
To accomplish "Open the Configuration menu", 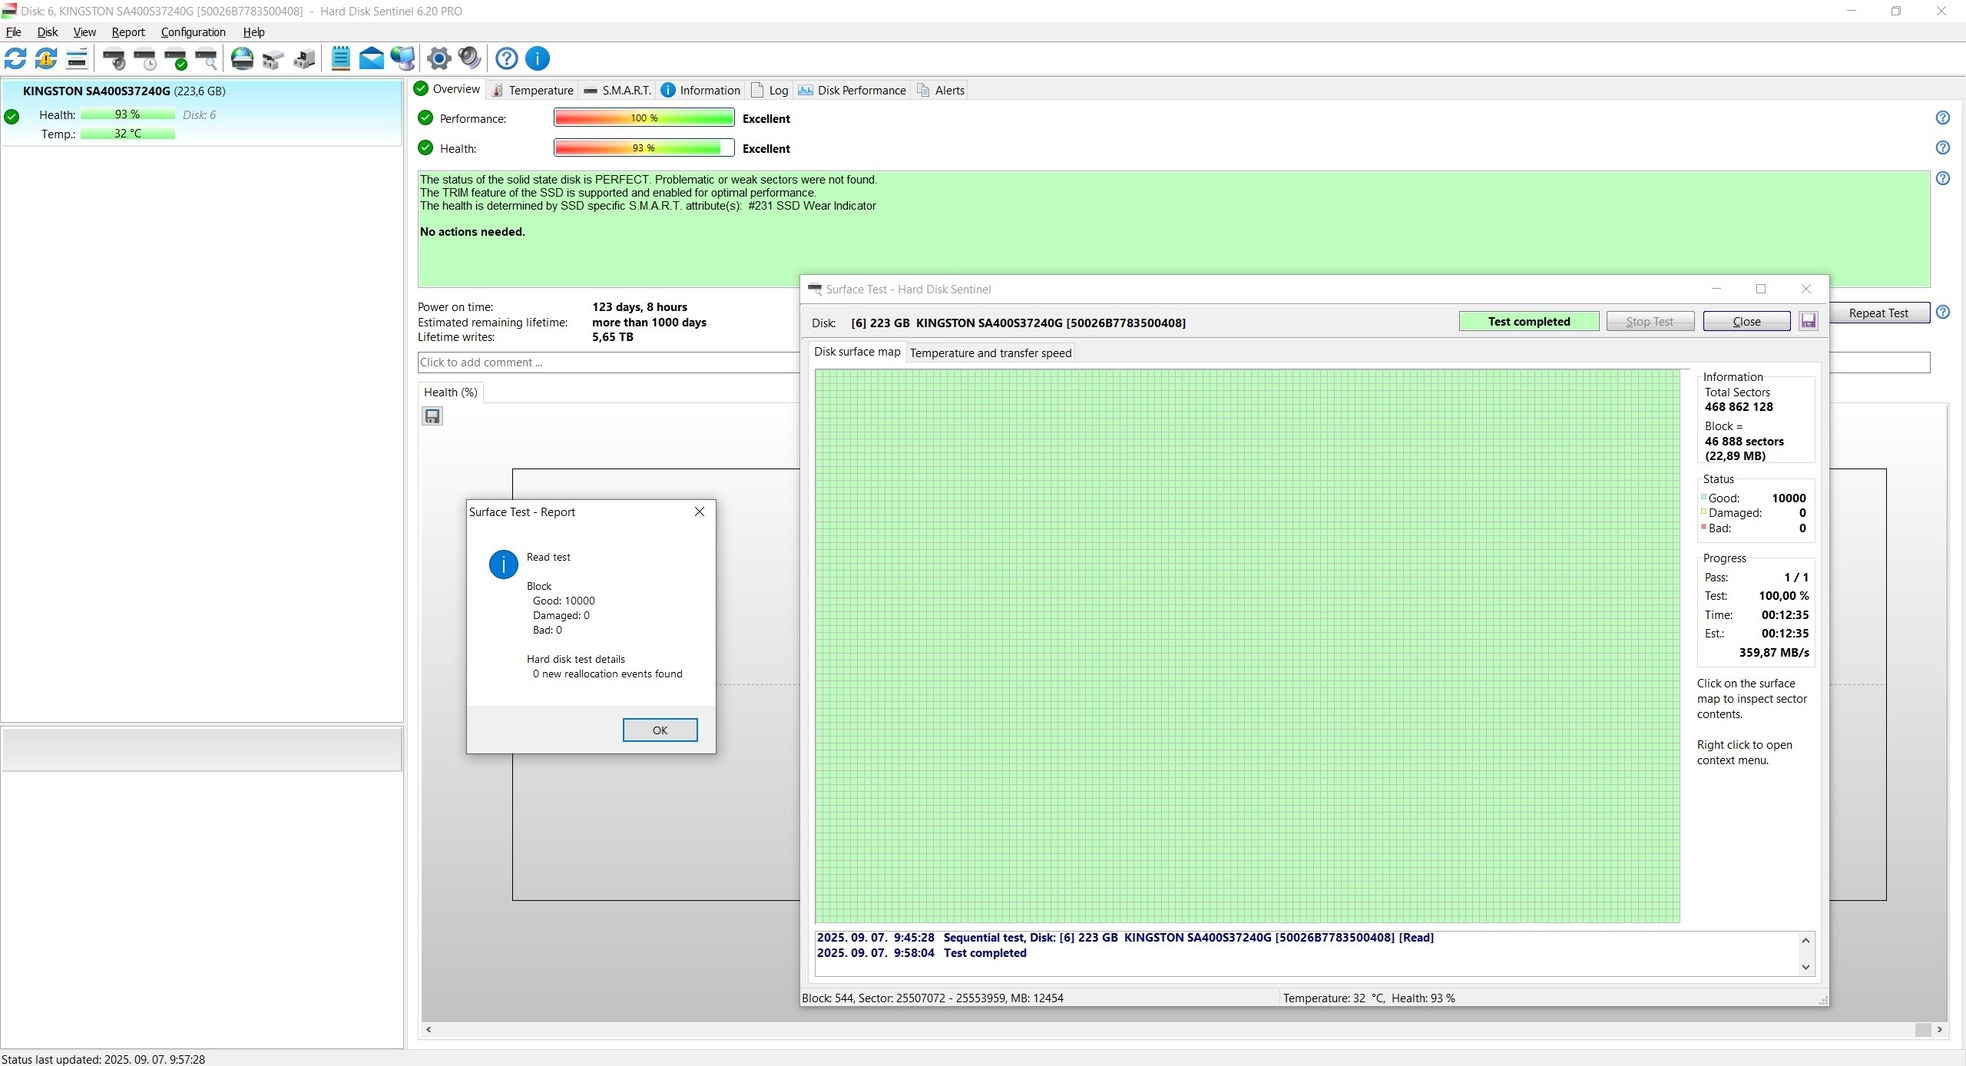I will point(193,32).
